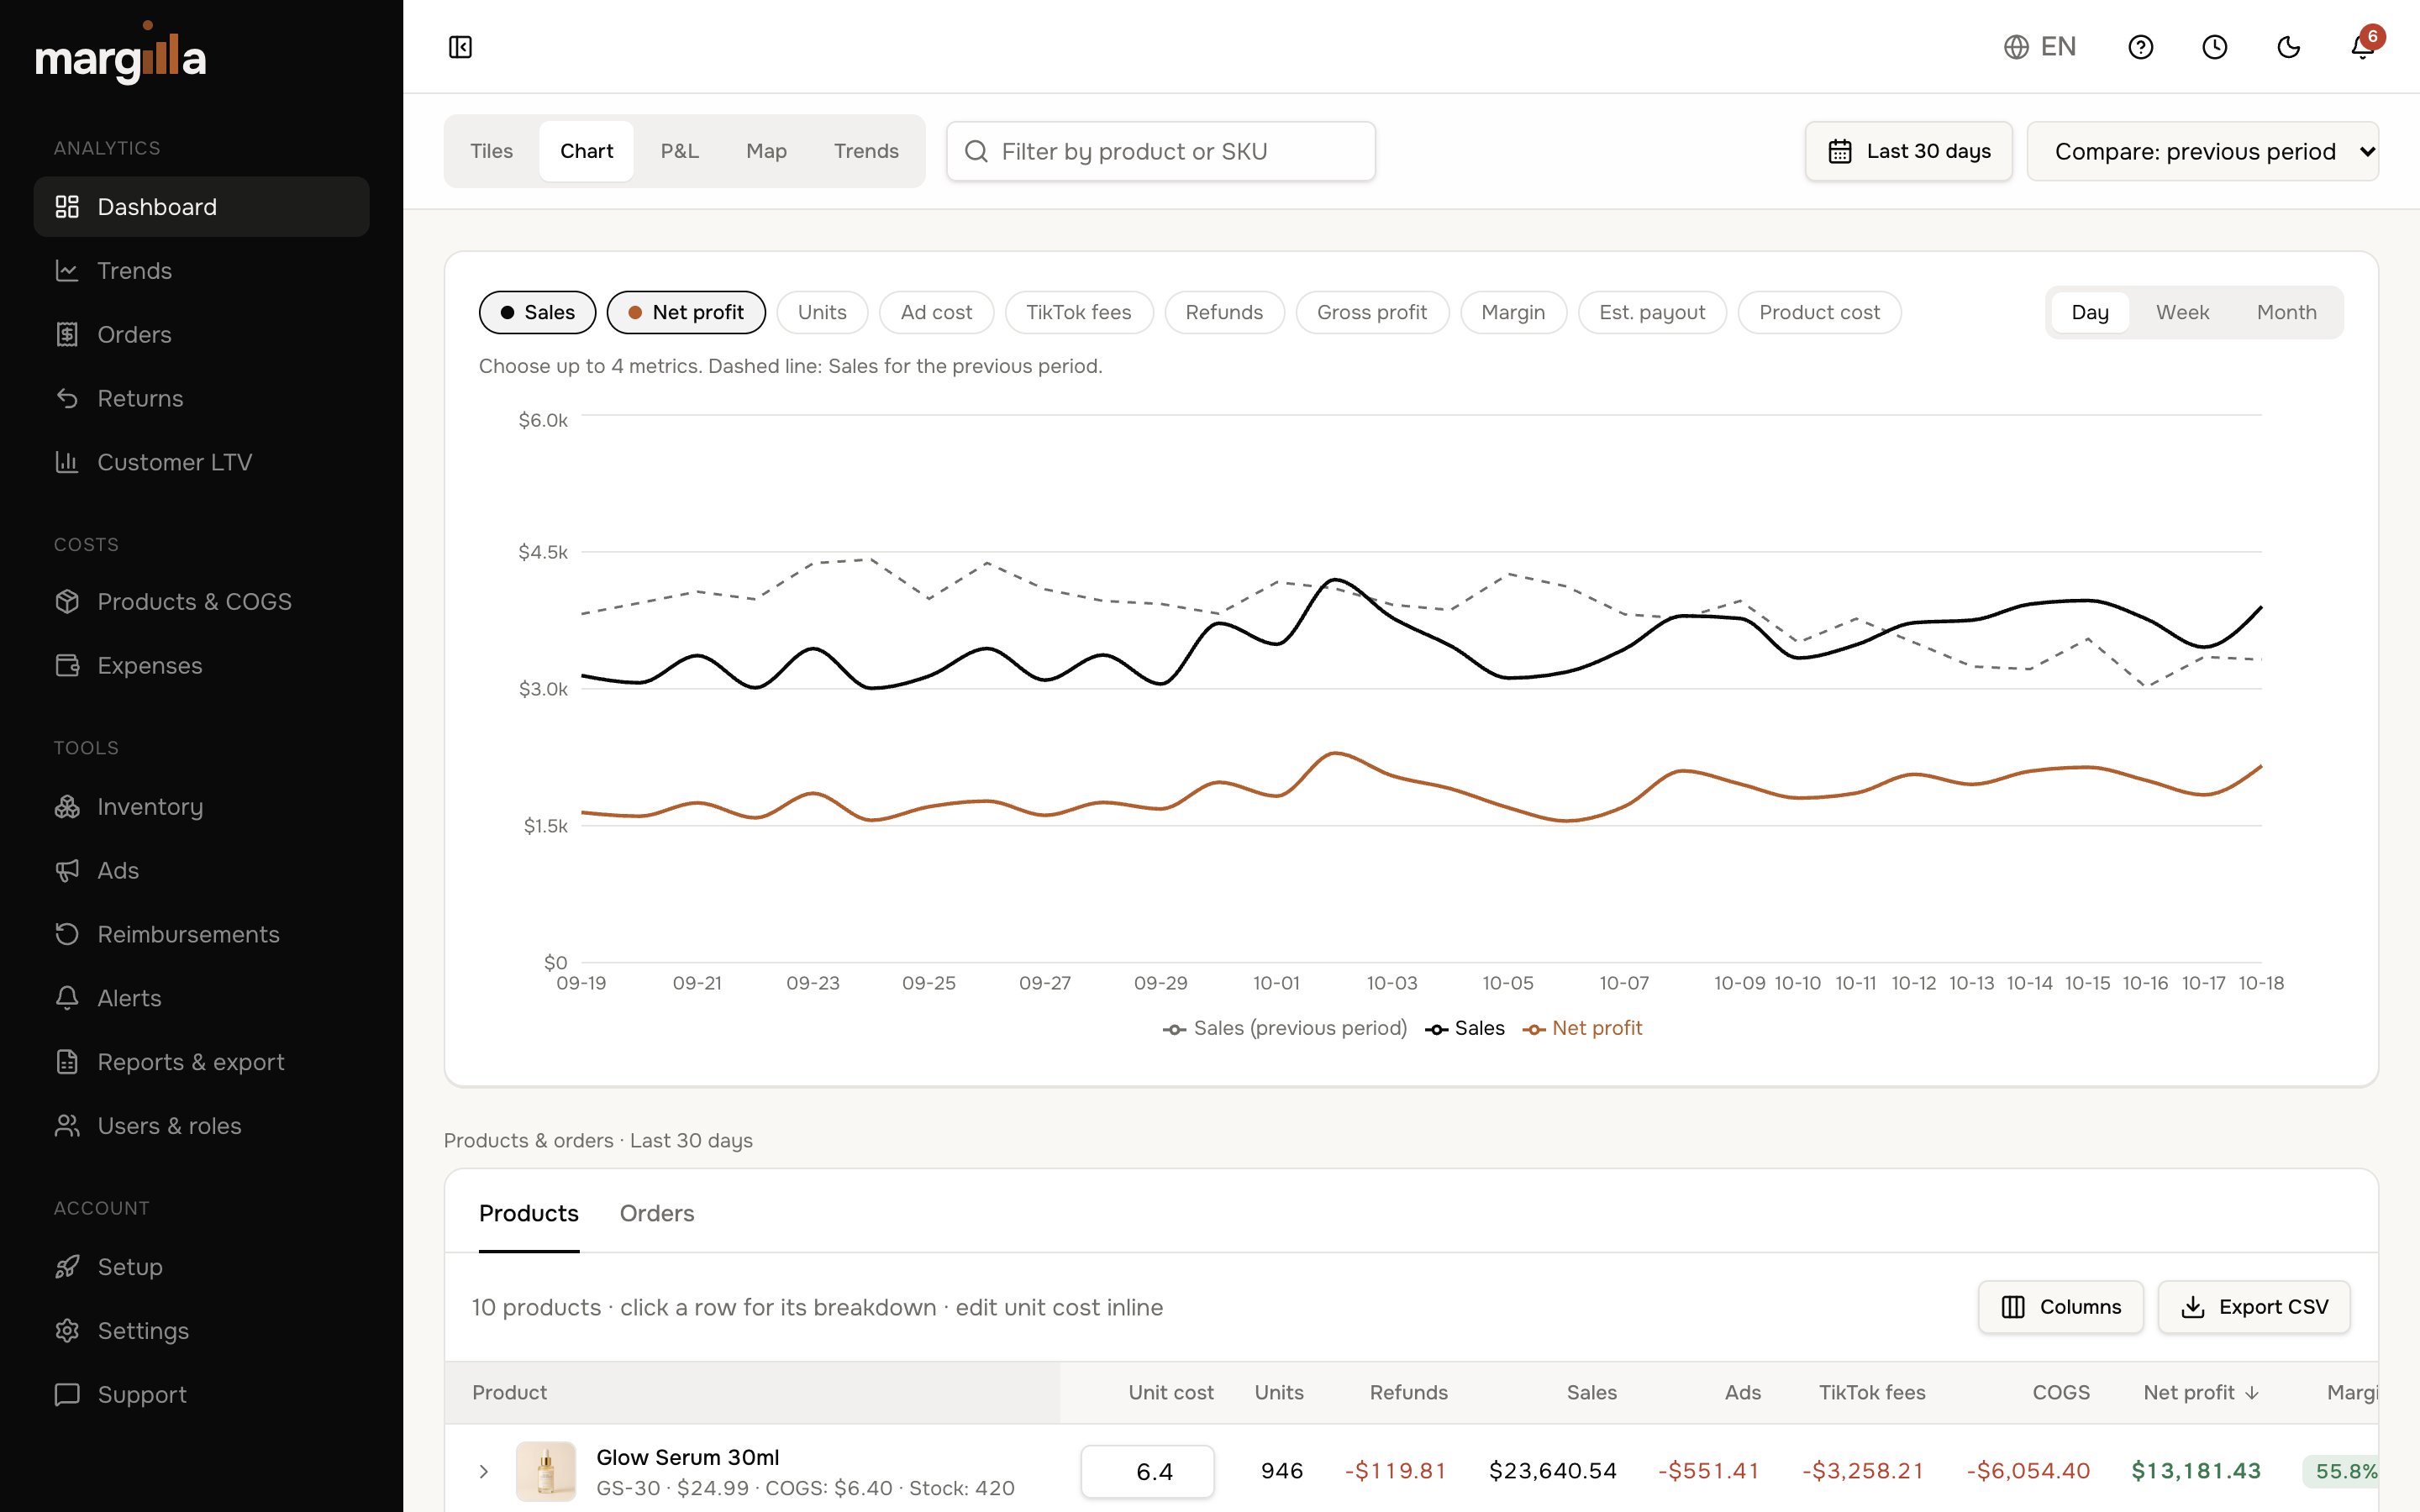Viewport: 2420px width, 1512px height.
Task: Edit Glow Serum unit cost 6.4 field
Action: tap(1147, 1471)
